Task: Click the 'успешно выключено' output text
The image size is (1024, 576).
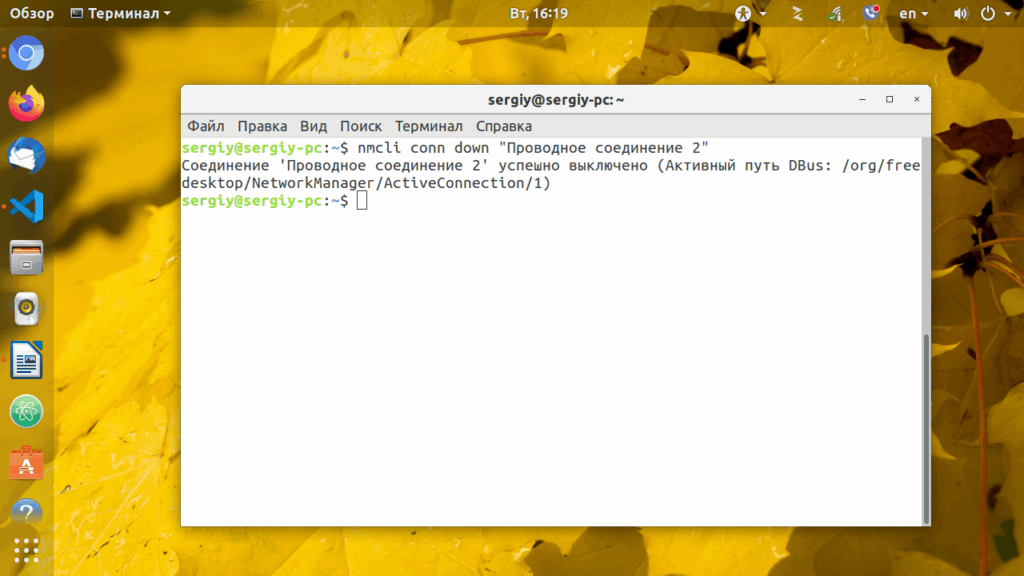Action: tap(573, 166)
